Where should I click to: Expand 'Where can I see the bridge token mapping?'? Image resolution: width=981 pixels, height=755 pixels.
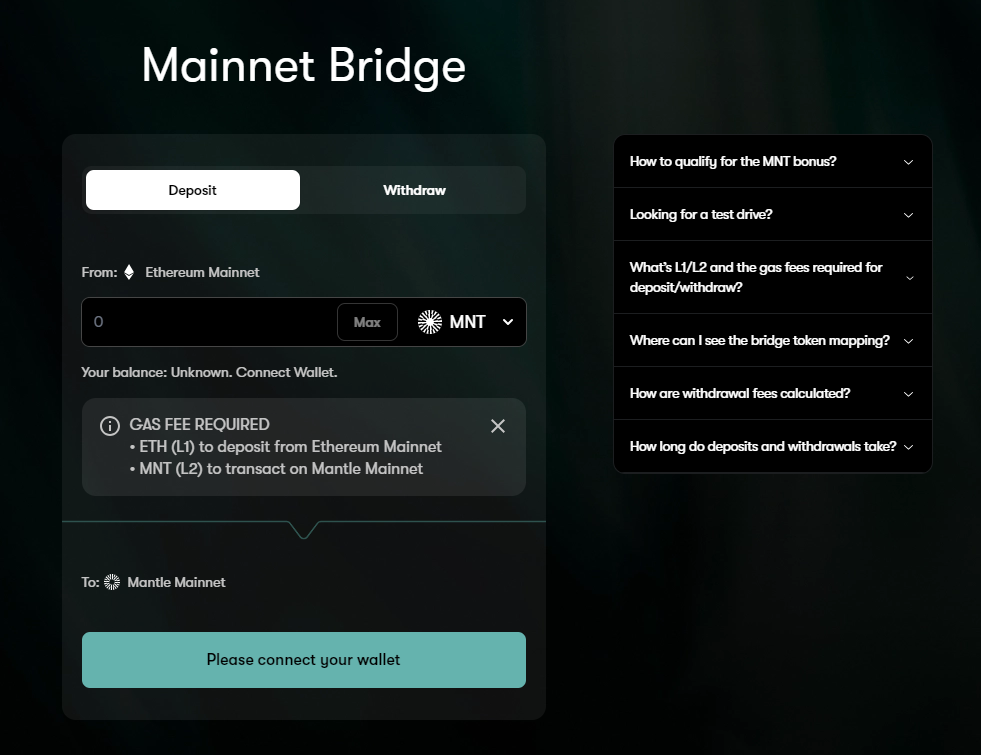click(x=759, y=341)
